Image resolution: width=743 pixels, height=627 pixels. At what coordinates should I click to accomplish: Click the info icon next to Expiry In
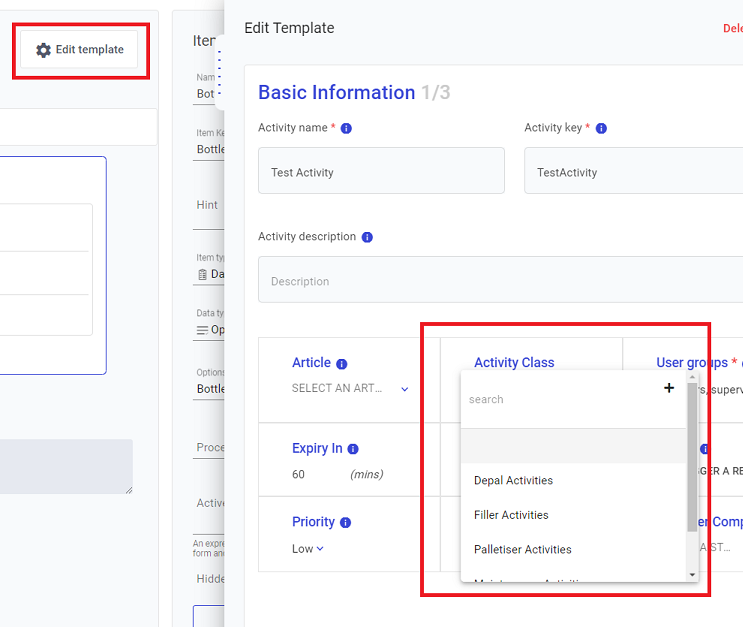(353, 449)
